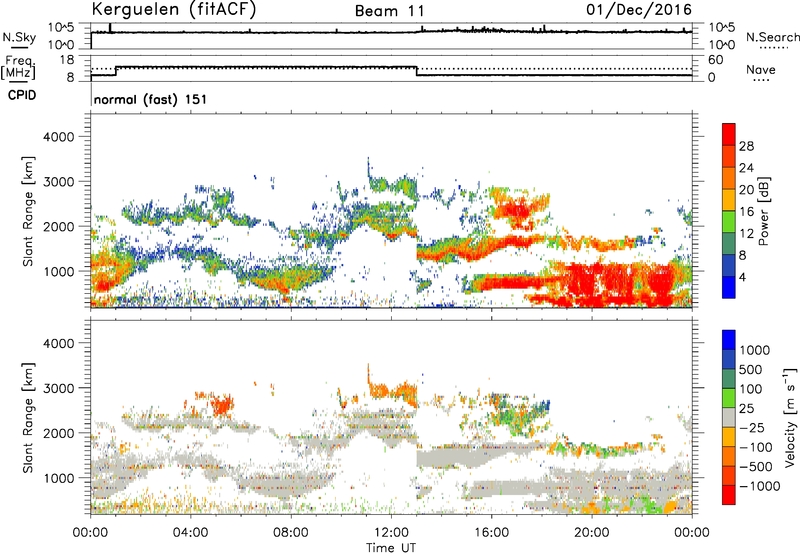Viewport: 800px width, 554px height.
Task: Click the blue bottom segment of Power colorbar
Action: point(729,287)
